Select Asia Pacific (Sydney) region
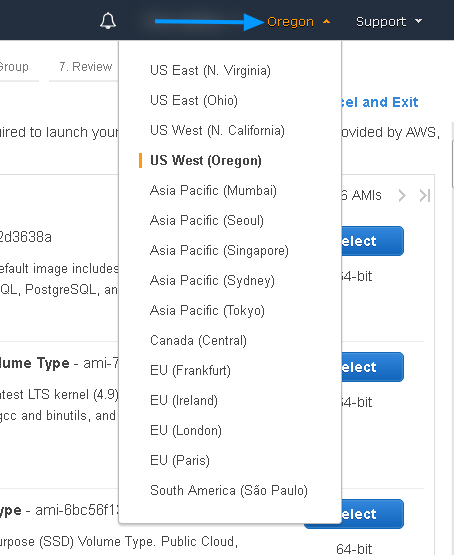Image resolution: width=454 pixels, height=555 pixels. point(212,281)
